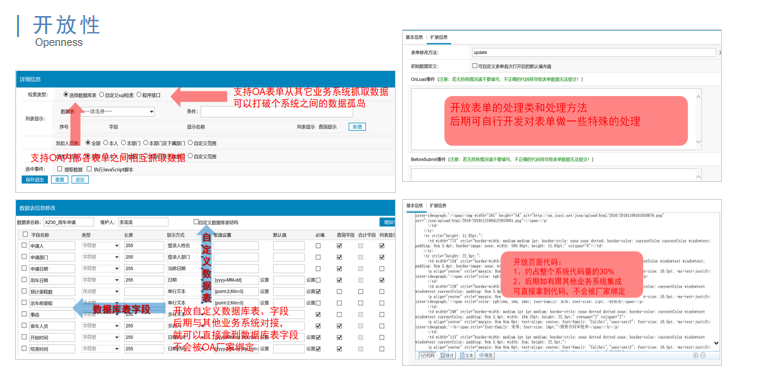The height and width of the screenshot is (383, 763).
Task: Click up arrow of OnLoad textarea scrollbar
Action: 698,96
